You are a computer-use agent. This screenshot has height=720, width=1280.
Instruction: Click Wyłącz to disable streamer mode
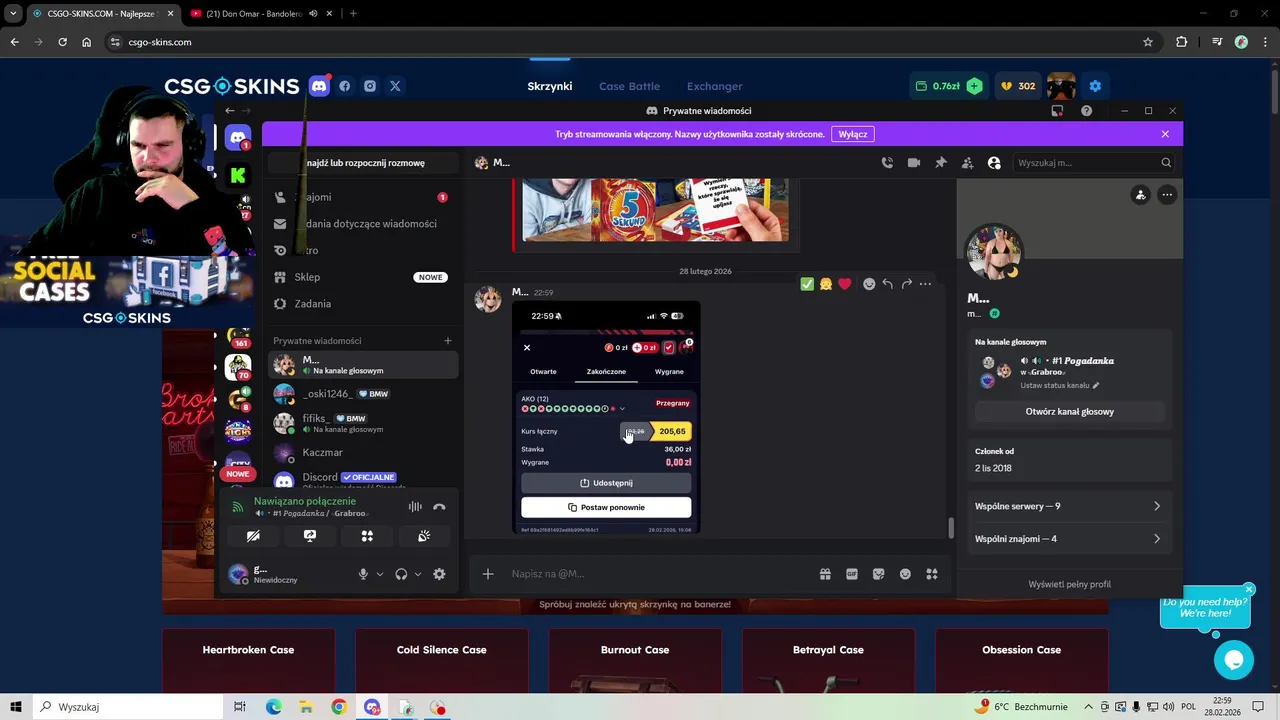tap(853, 134)
